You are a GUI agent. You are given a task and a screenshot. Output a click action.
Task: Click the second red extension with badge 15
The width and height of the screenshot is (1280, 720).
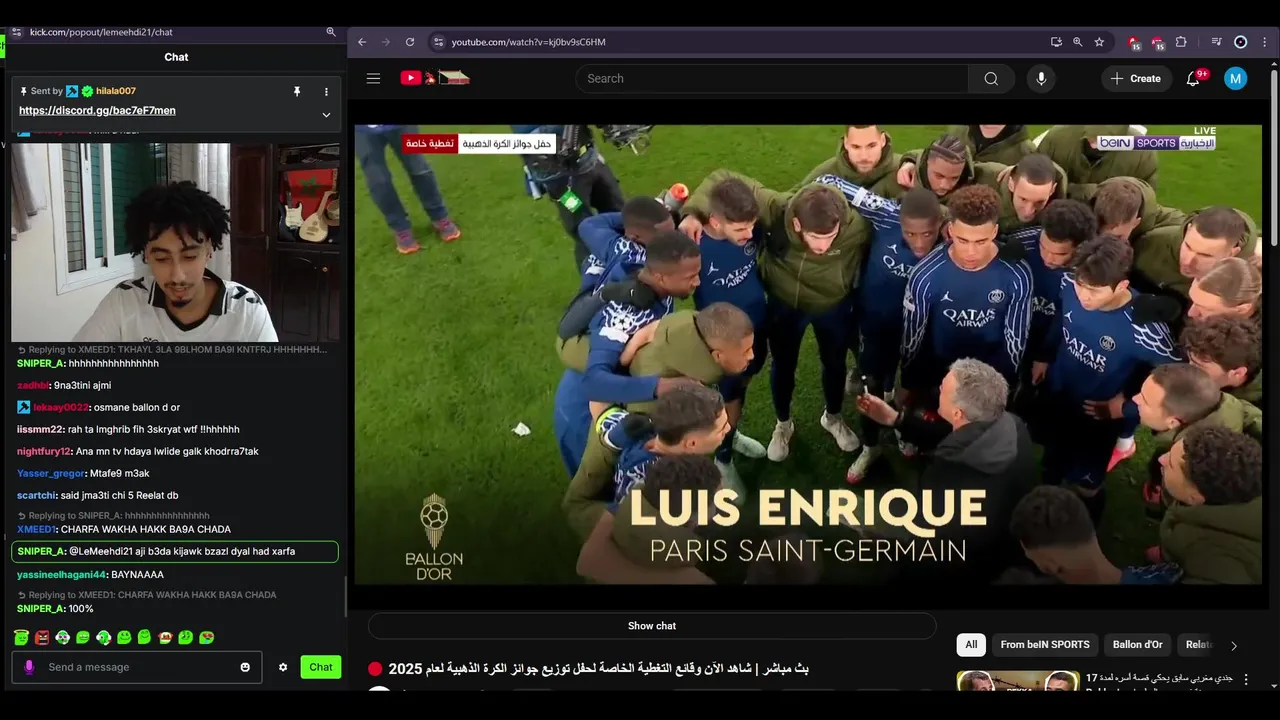click(x=1157, y=42)
